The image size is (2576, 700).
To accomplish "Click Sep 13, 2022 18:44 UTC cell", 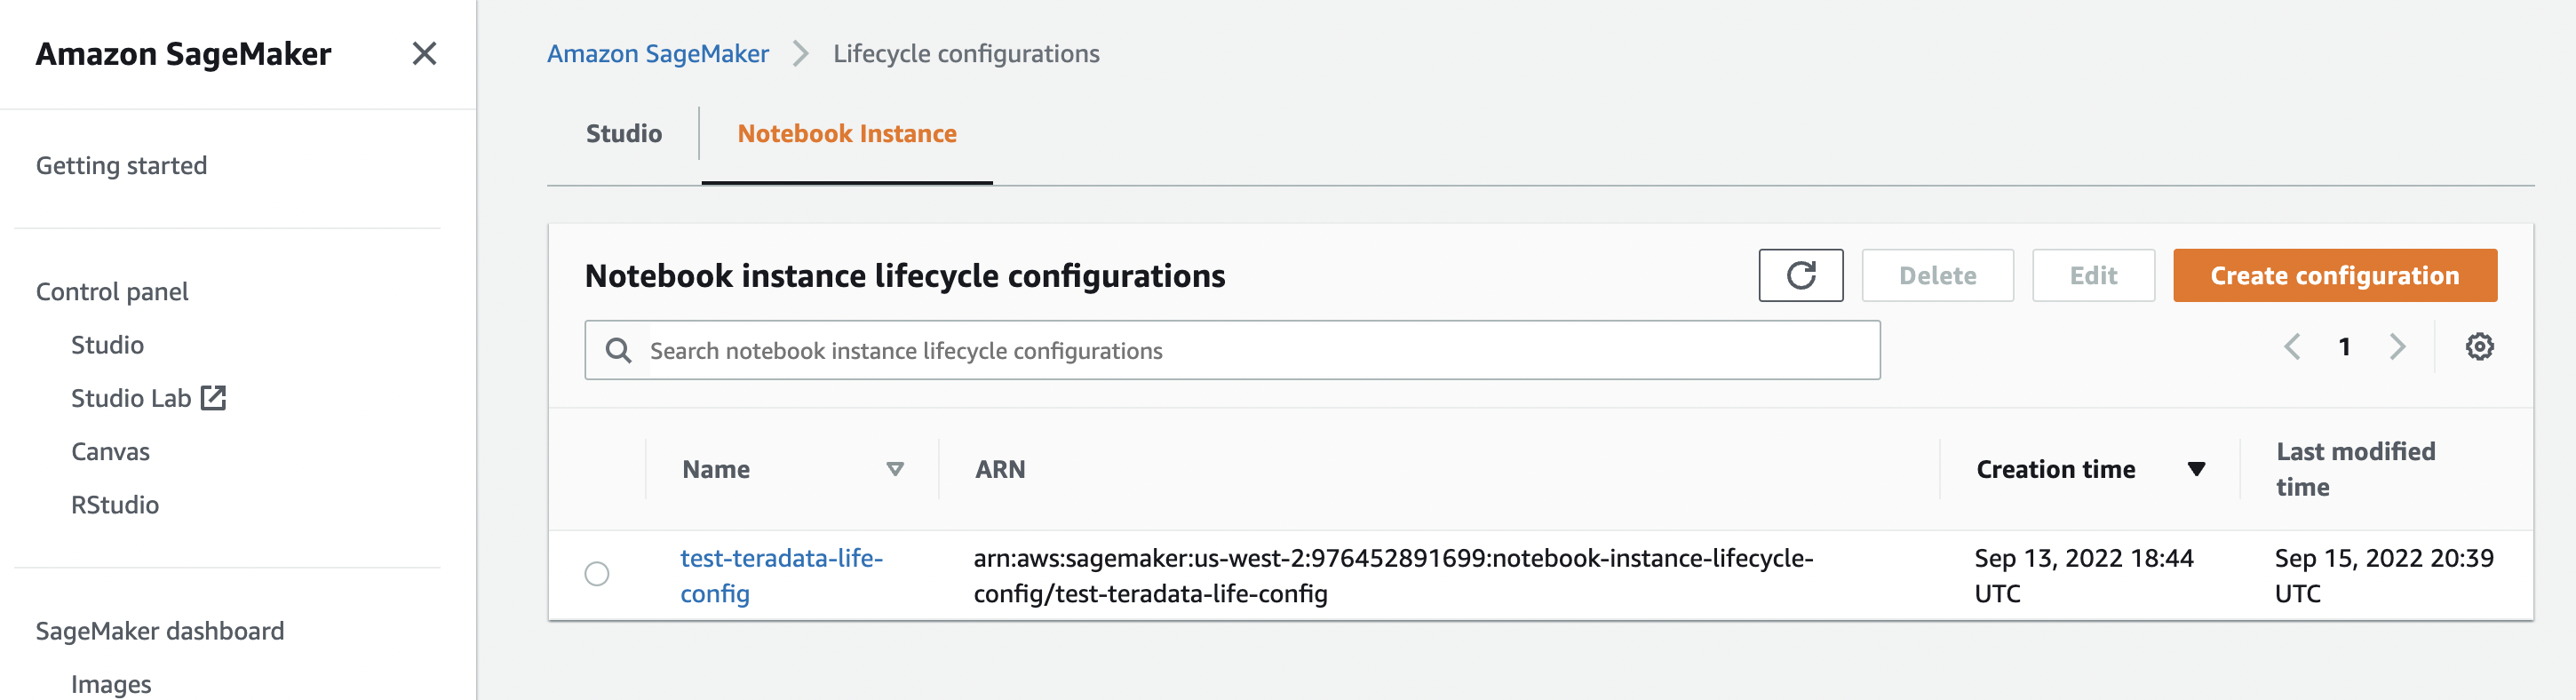I will pyautogui.click(x=2083, y=576).
